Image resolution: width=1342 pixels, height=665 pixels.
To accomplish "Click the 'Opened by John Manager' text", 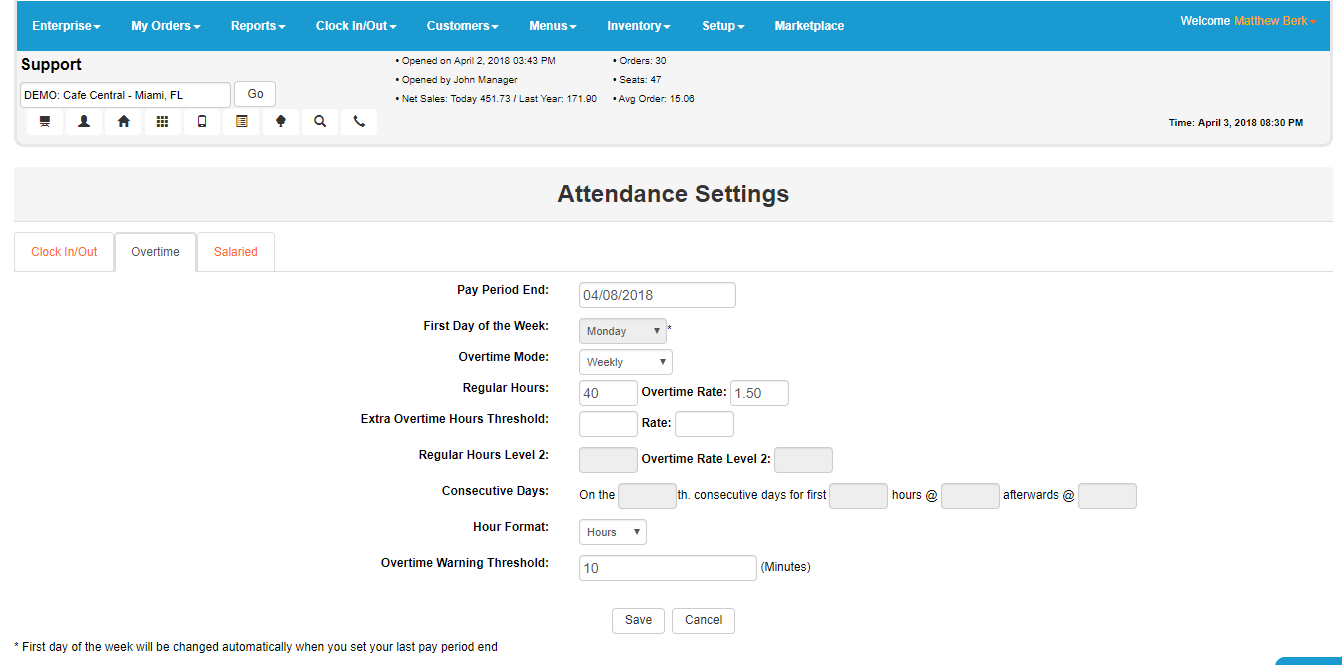I will 460,80.
